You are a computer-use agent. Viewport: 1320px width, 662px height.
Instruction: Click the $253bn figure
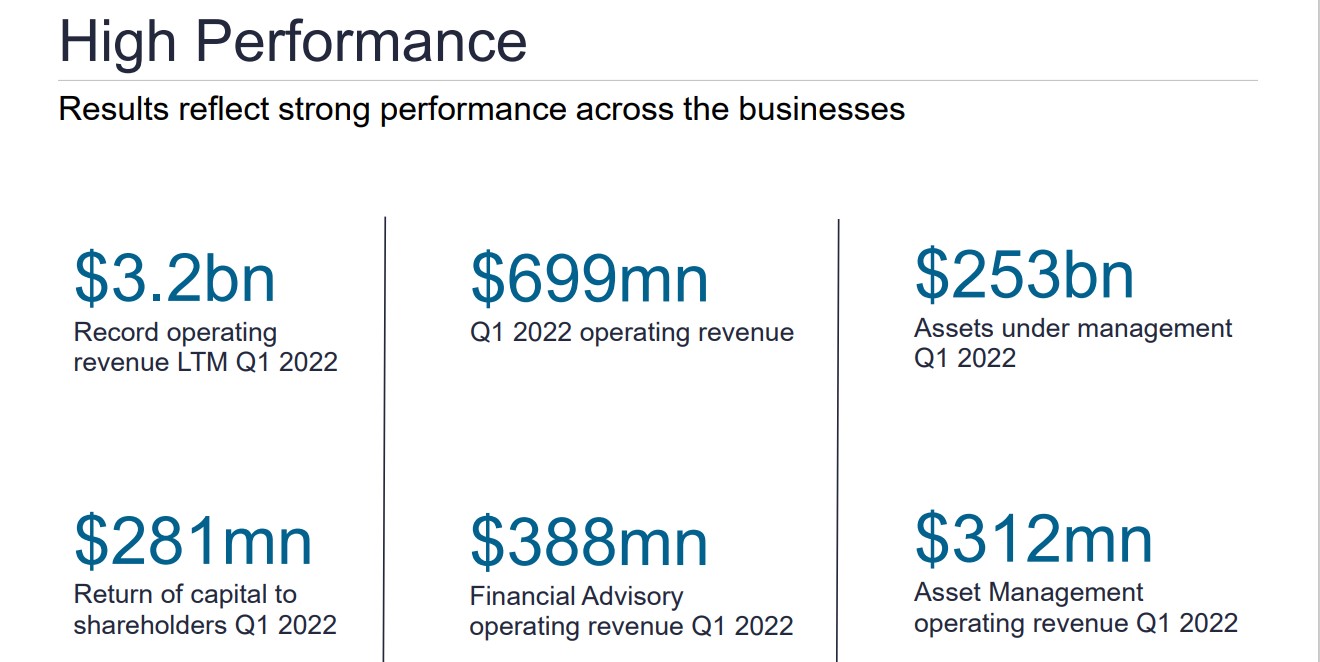click(x=1024, y=274)
